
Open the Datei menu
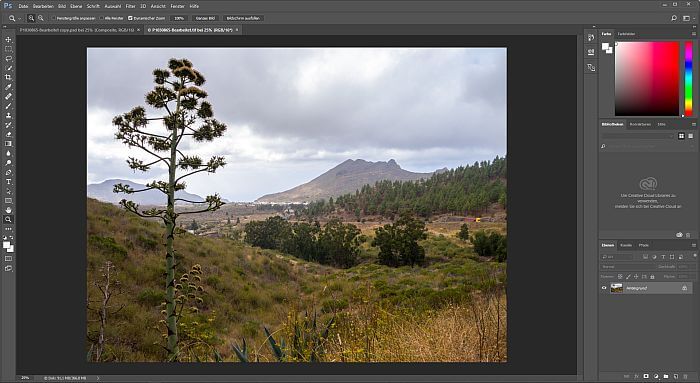[x=23, y=6]
